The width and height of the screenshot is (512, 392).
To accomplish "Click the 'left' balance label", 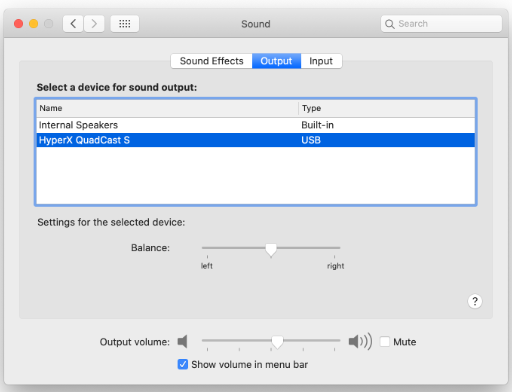I will click(207, 266).
